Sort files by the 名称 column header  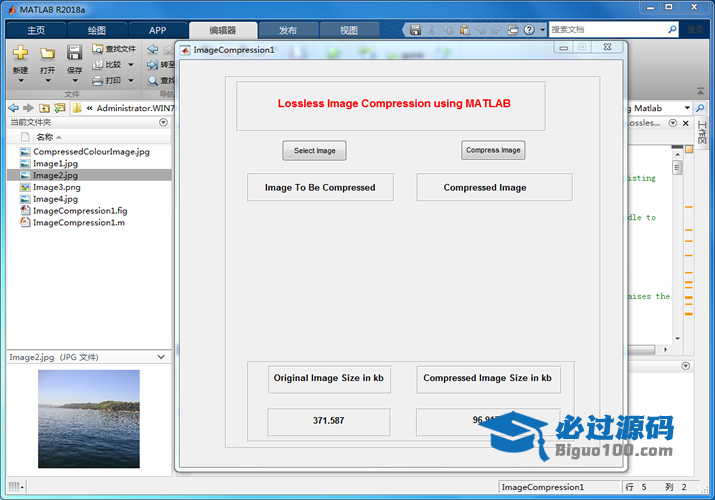tap(45, 137)
